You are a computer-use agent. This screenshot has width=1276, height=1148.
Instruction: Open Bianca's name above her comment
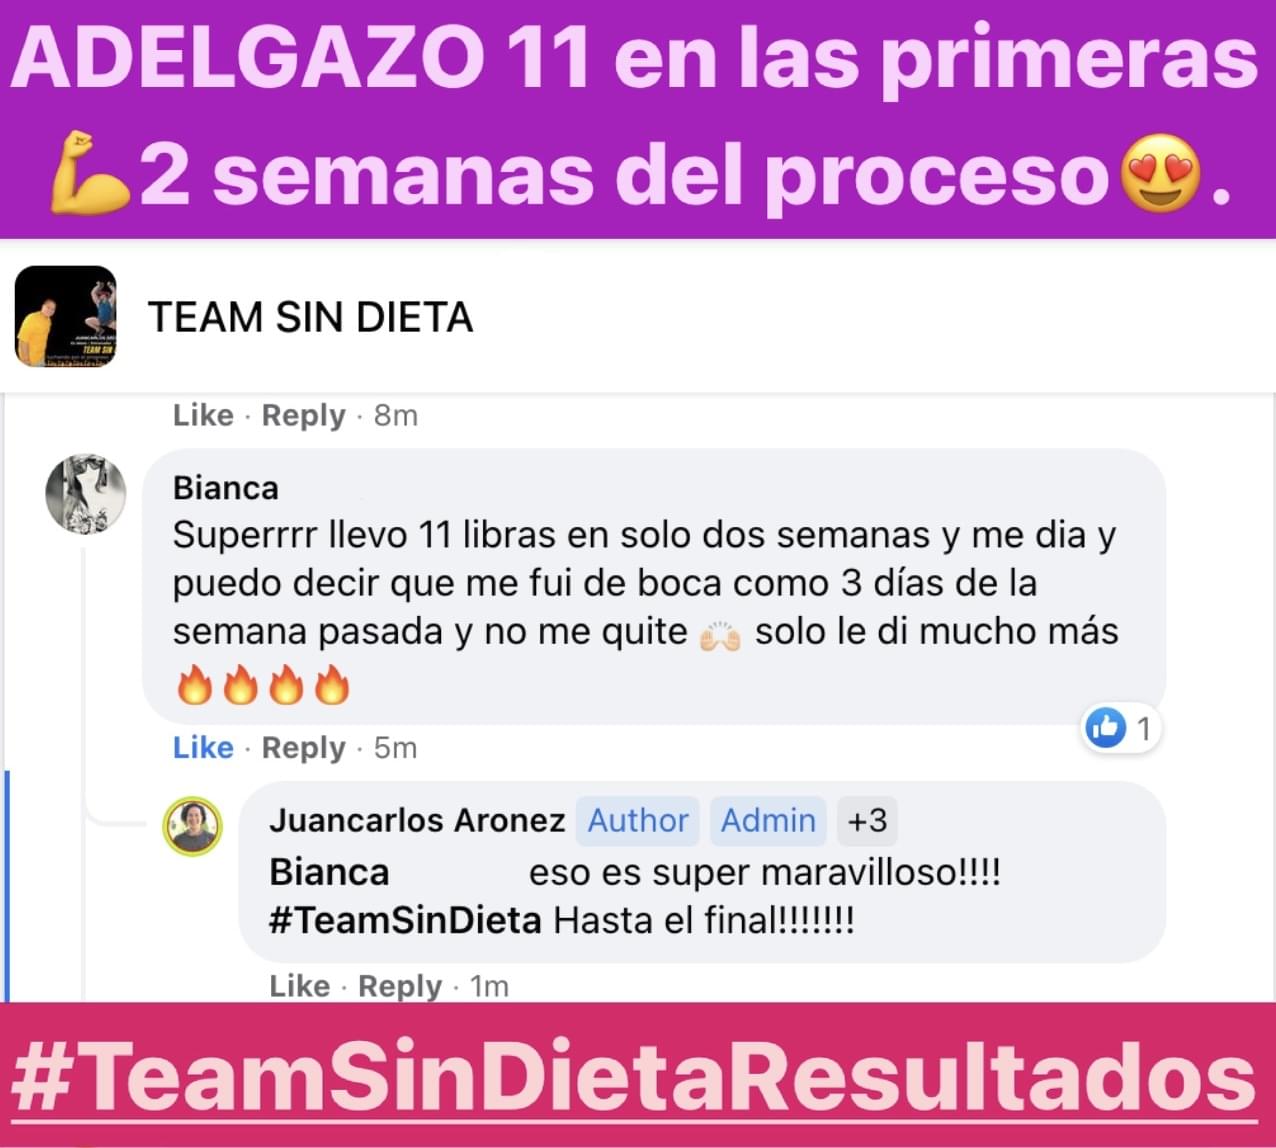point(226,488)
